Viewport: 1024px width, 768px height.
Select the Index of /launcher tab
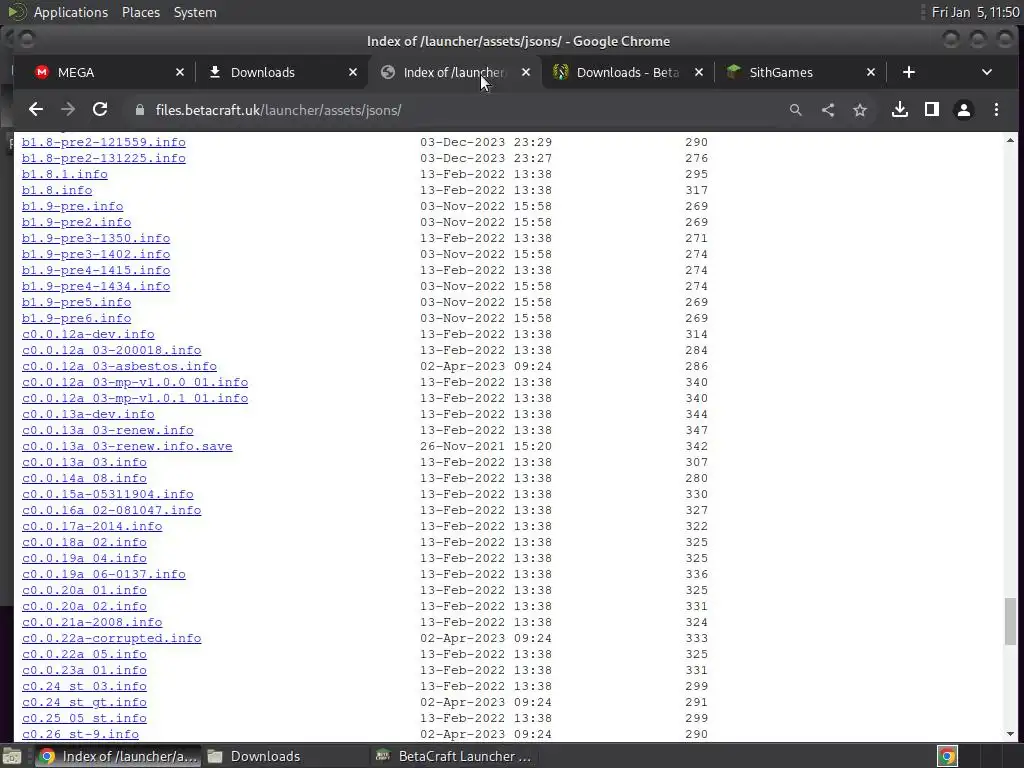click(455, 72)
